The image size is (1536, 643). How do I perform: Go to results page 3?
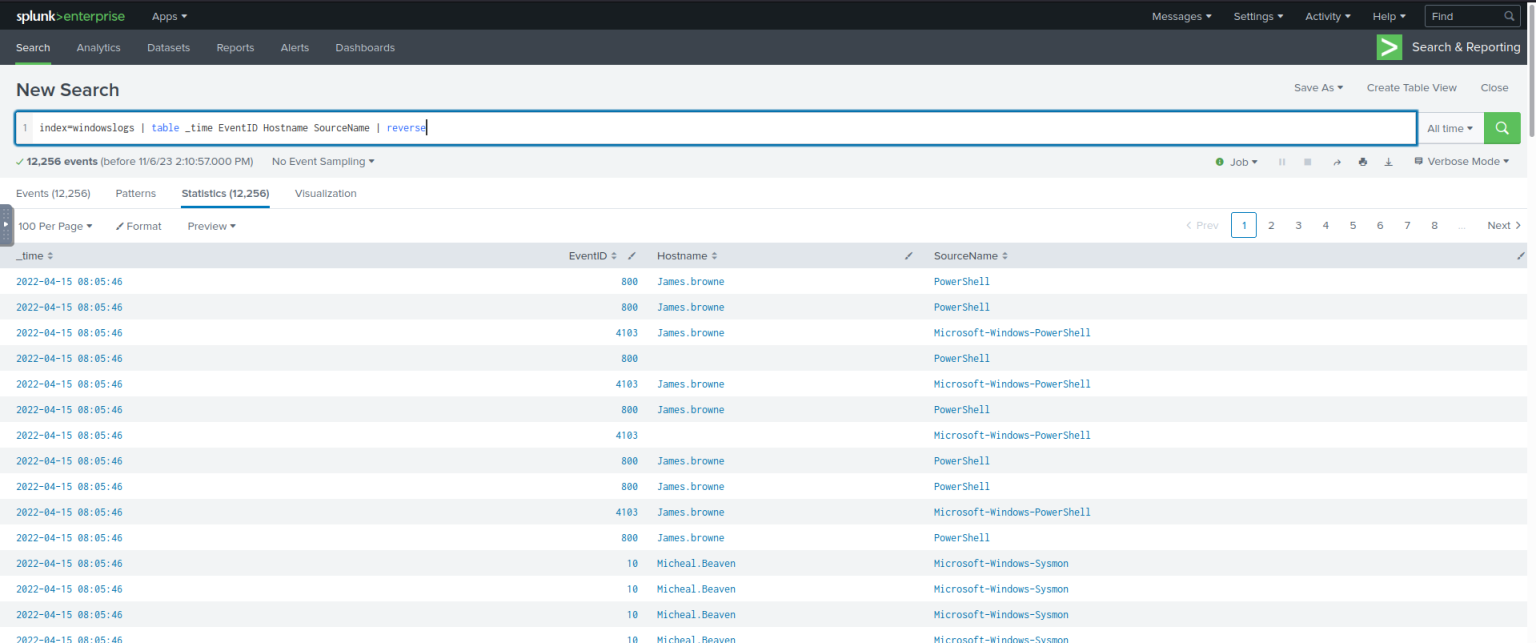1298,225
